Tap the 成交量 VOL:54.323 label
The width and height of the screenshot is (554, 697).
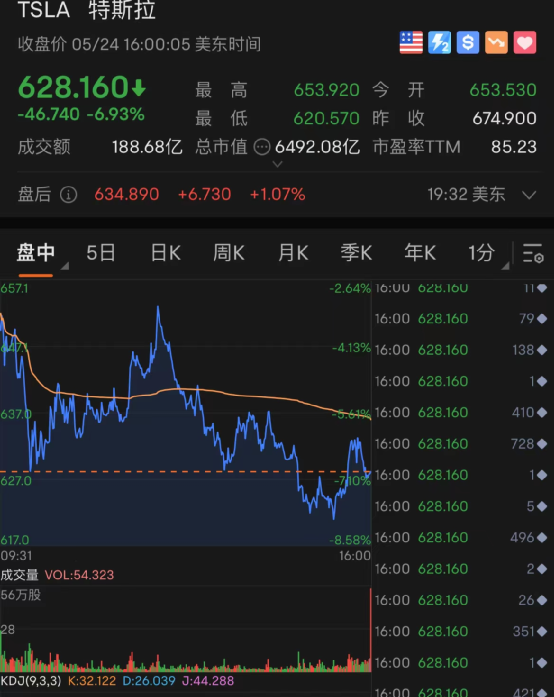tap(57, 575)
